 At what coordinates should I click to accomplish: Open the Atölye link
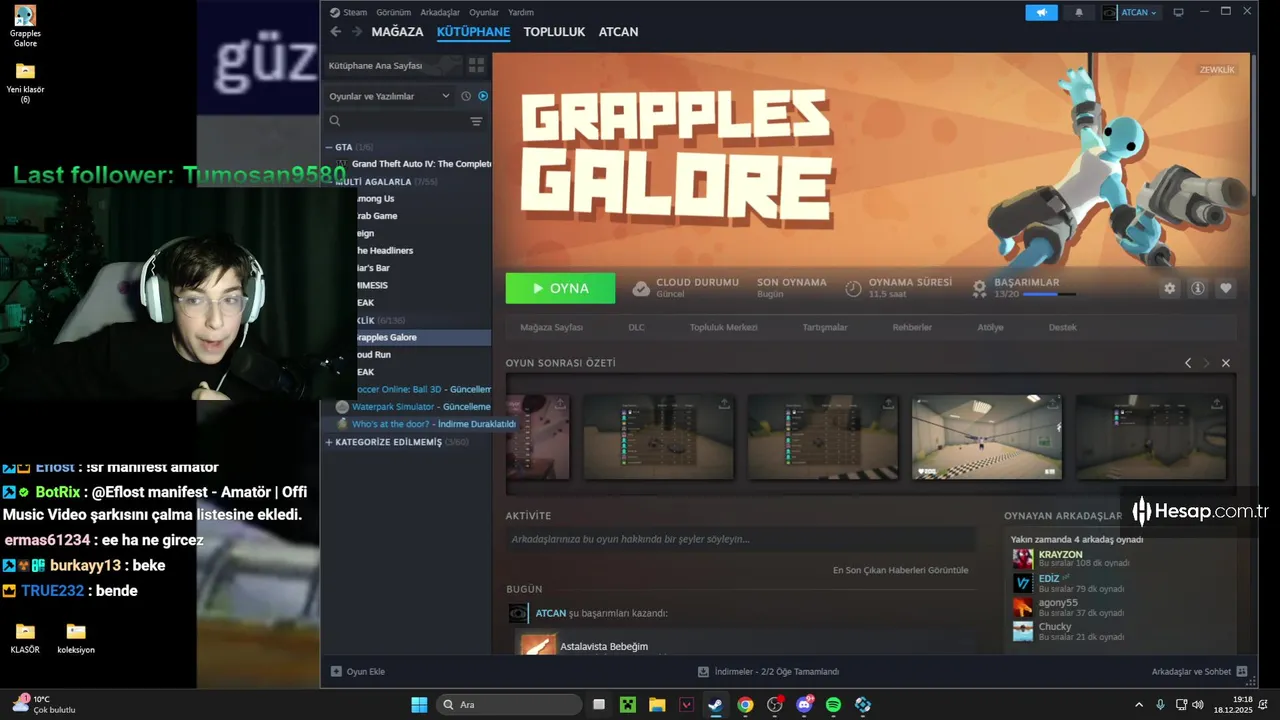pos(990,327)
